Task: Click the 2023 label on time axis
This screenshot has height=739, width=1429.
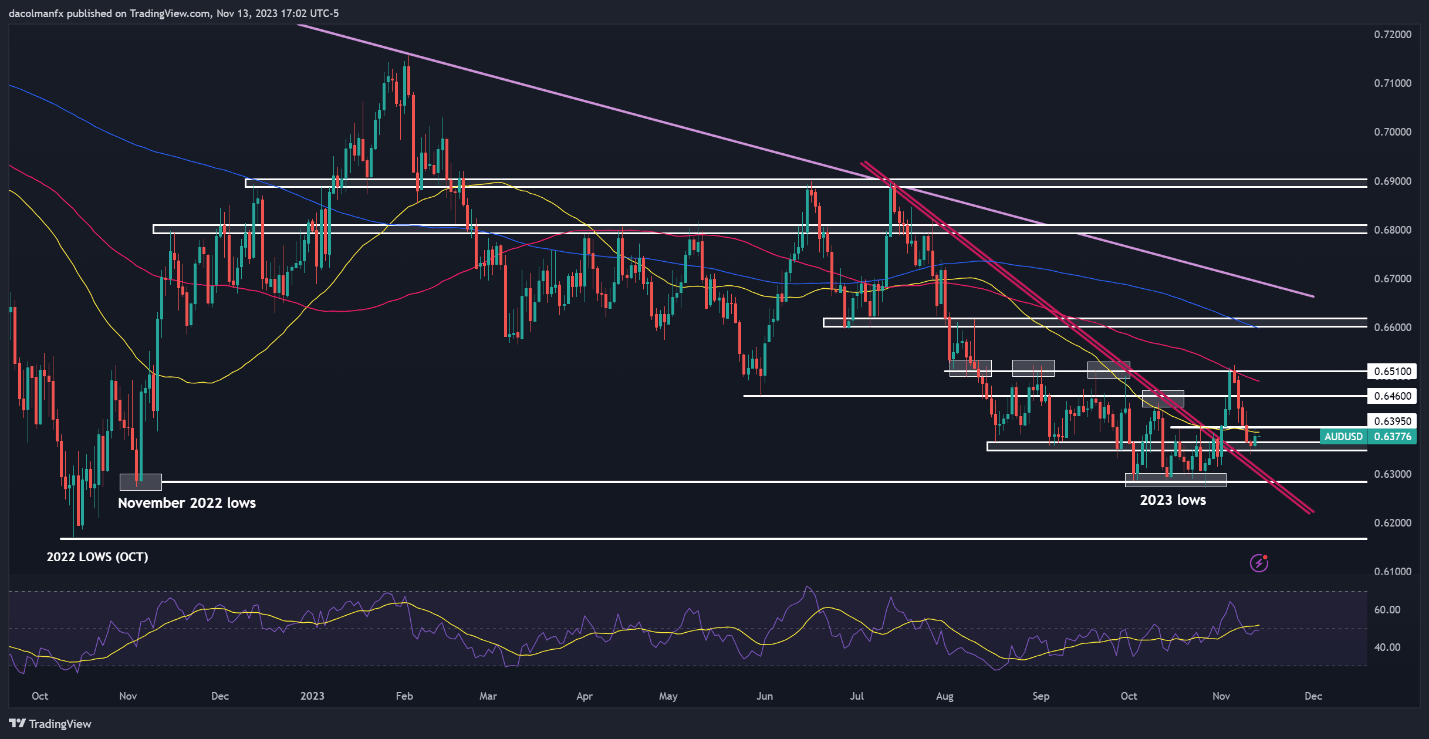Action: [313, 696]
